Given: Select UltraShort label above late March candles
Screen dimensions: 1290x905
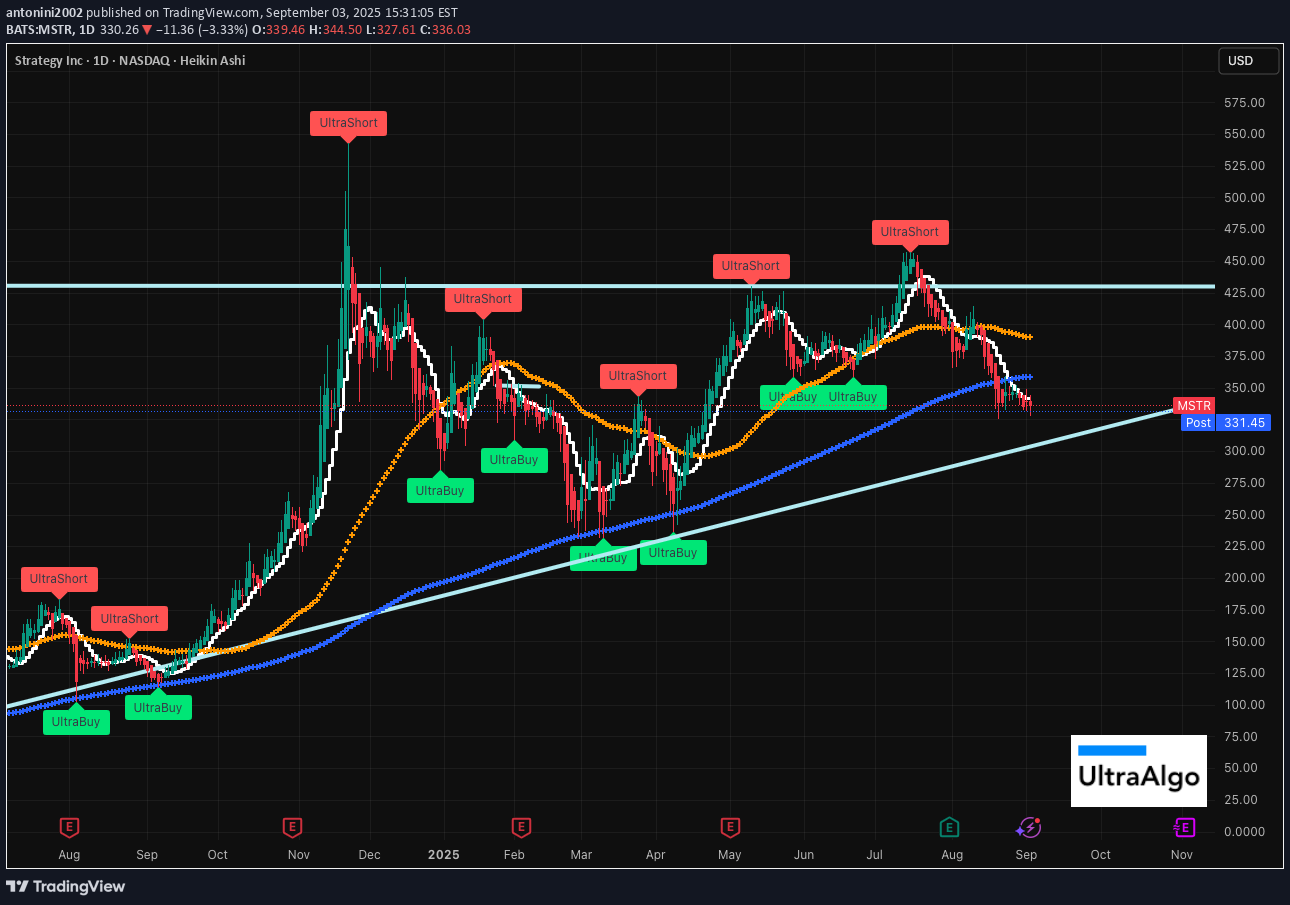Looking at the screenshot, I should pos(638,376).
